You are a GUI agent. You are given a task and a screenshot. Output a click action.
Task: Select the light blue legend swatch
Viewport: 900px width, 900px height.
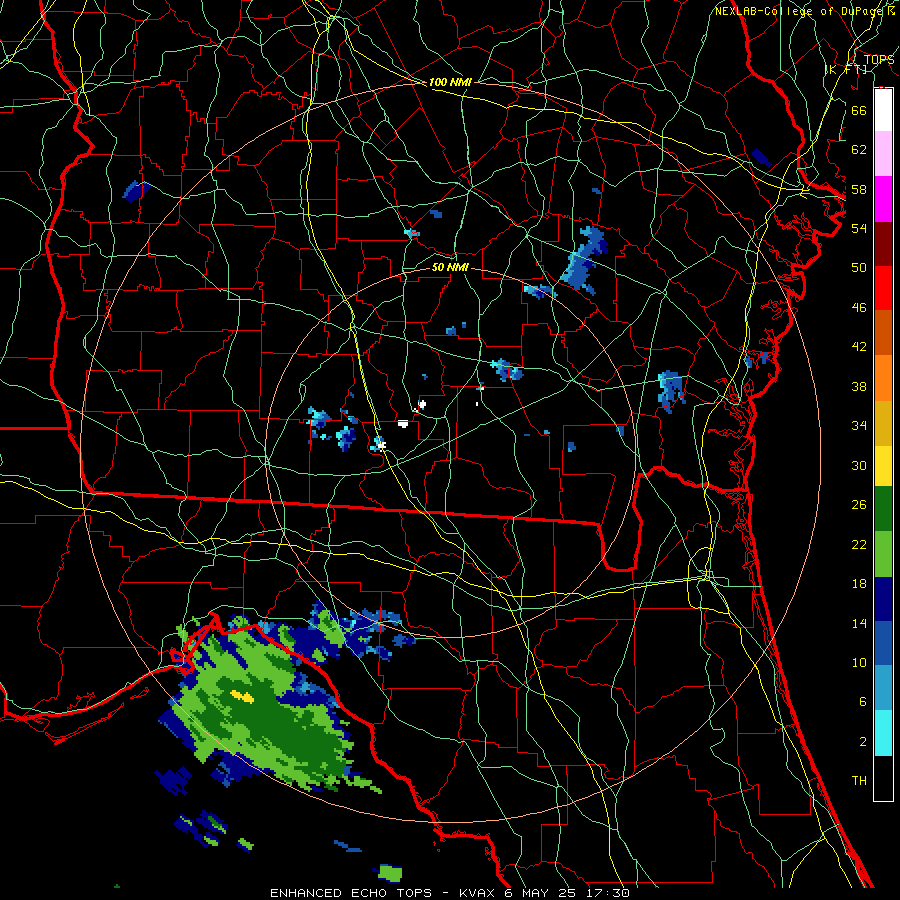(883, 688)
